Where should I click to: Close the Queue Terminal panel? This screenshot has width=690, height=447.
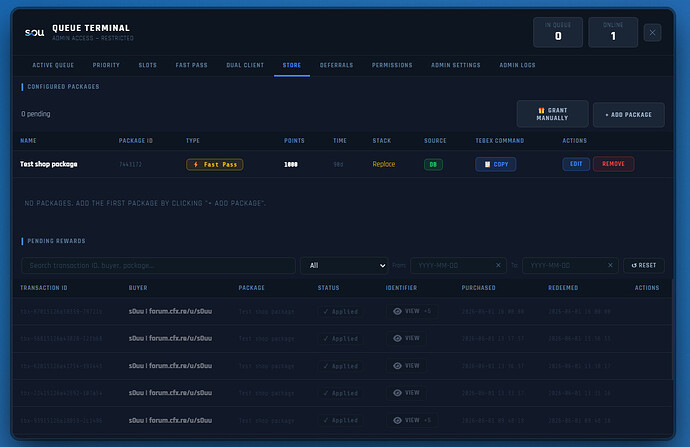652,33
